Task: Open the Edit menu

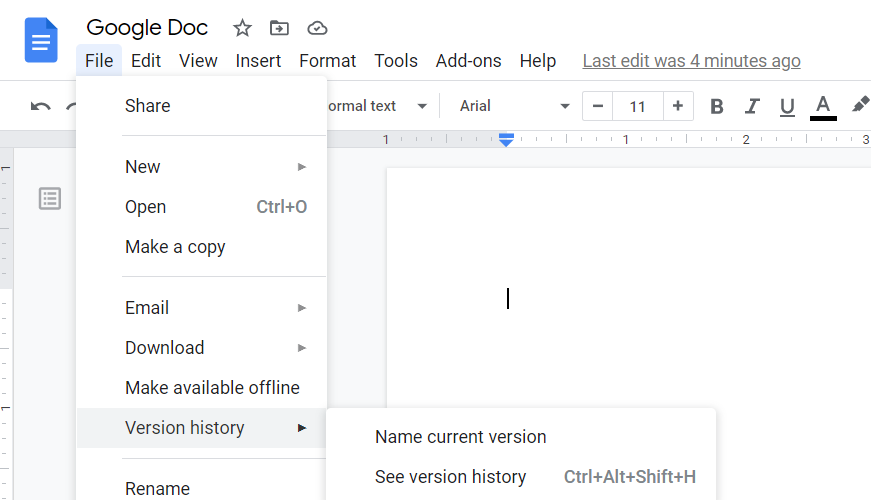Action: click(146, 61)
